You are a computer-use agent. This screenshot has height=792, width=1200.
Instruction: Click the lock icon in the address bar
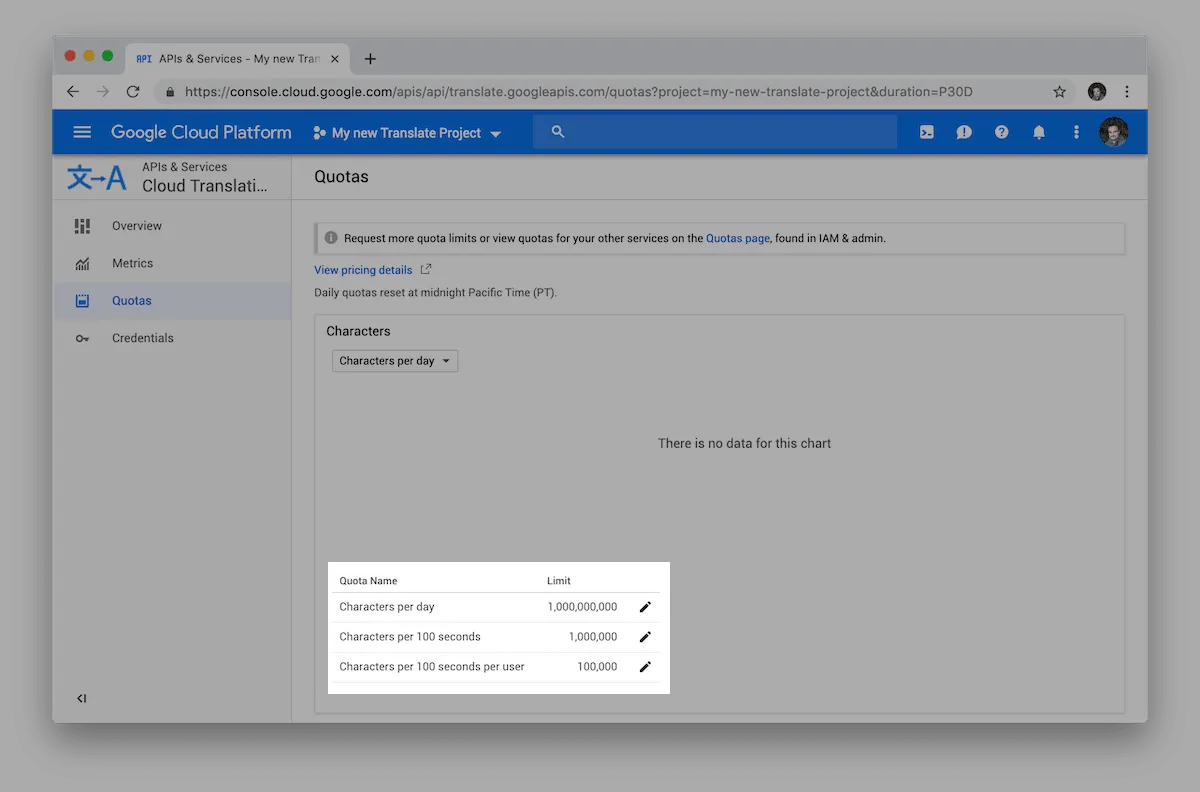coord(170,91)
